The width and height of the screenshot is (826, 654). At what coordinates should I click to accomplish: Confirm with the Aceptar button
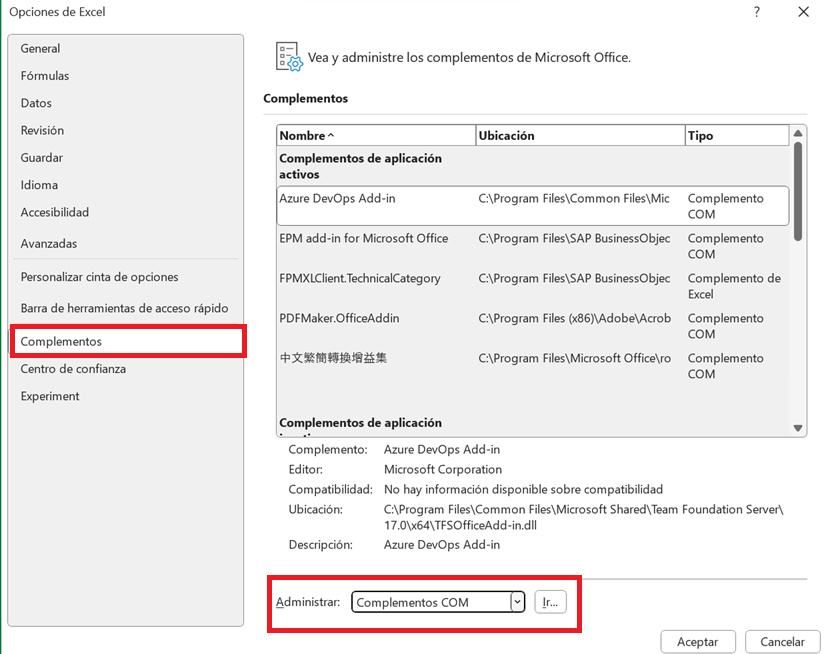pyautogui.click(x=697, y=642)
